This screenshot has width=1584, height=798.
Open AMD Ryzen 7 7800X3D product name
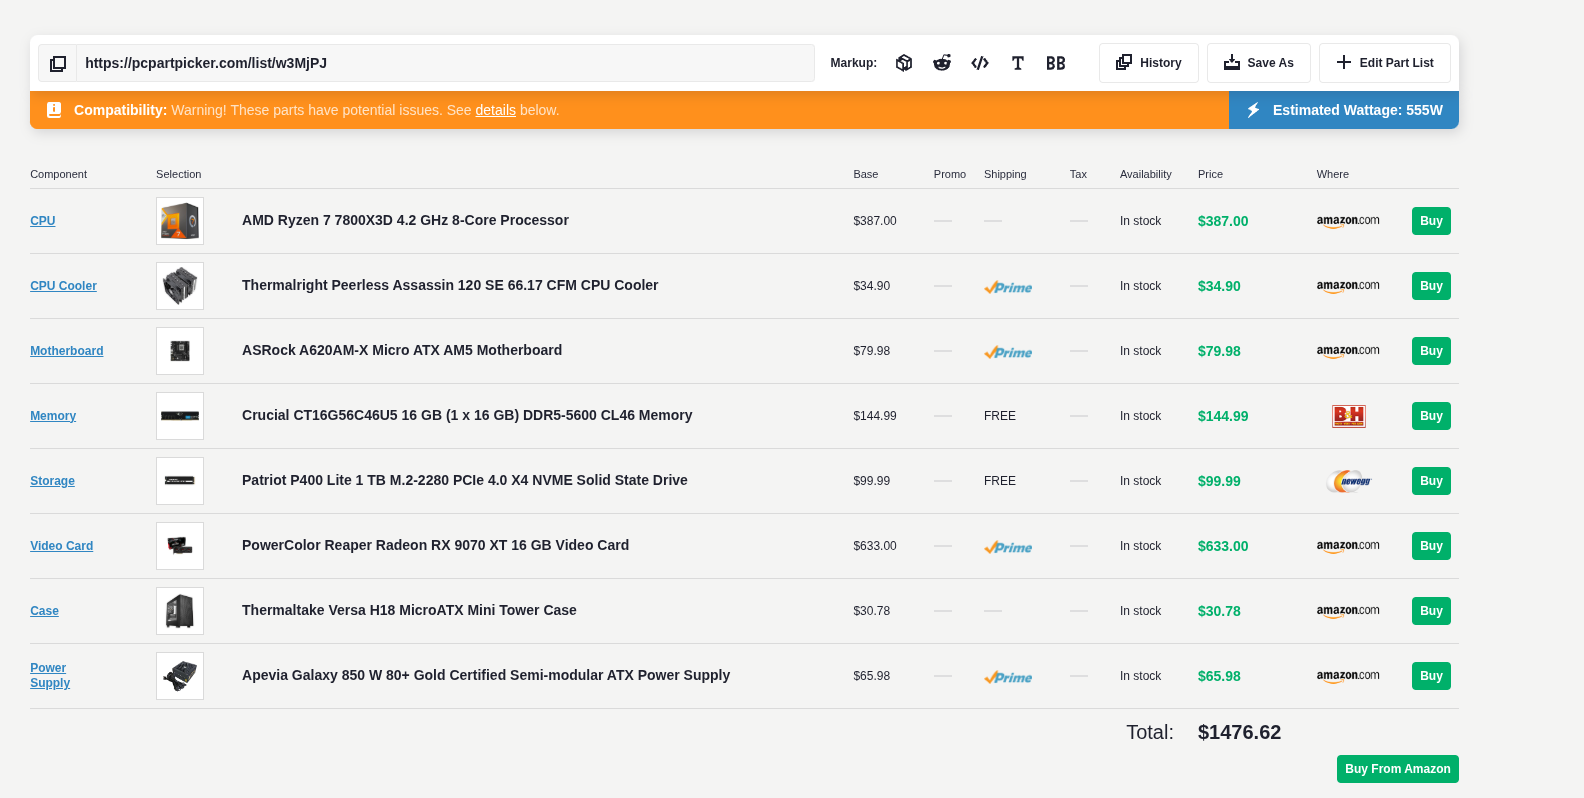[x=405, y=220]
